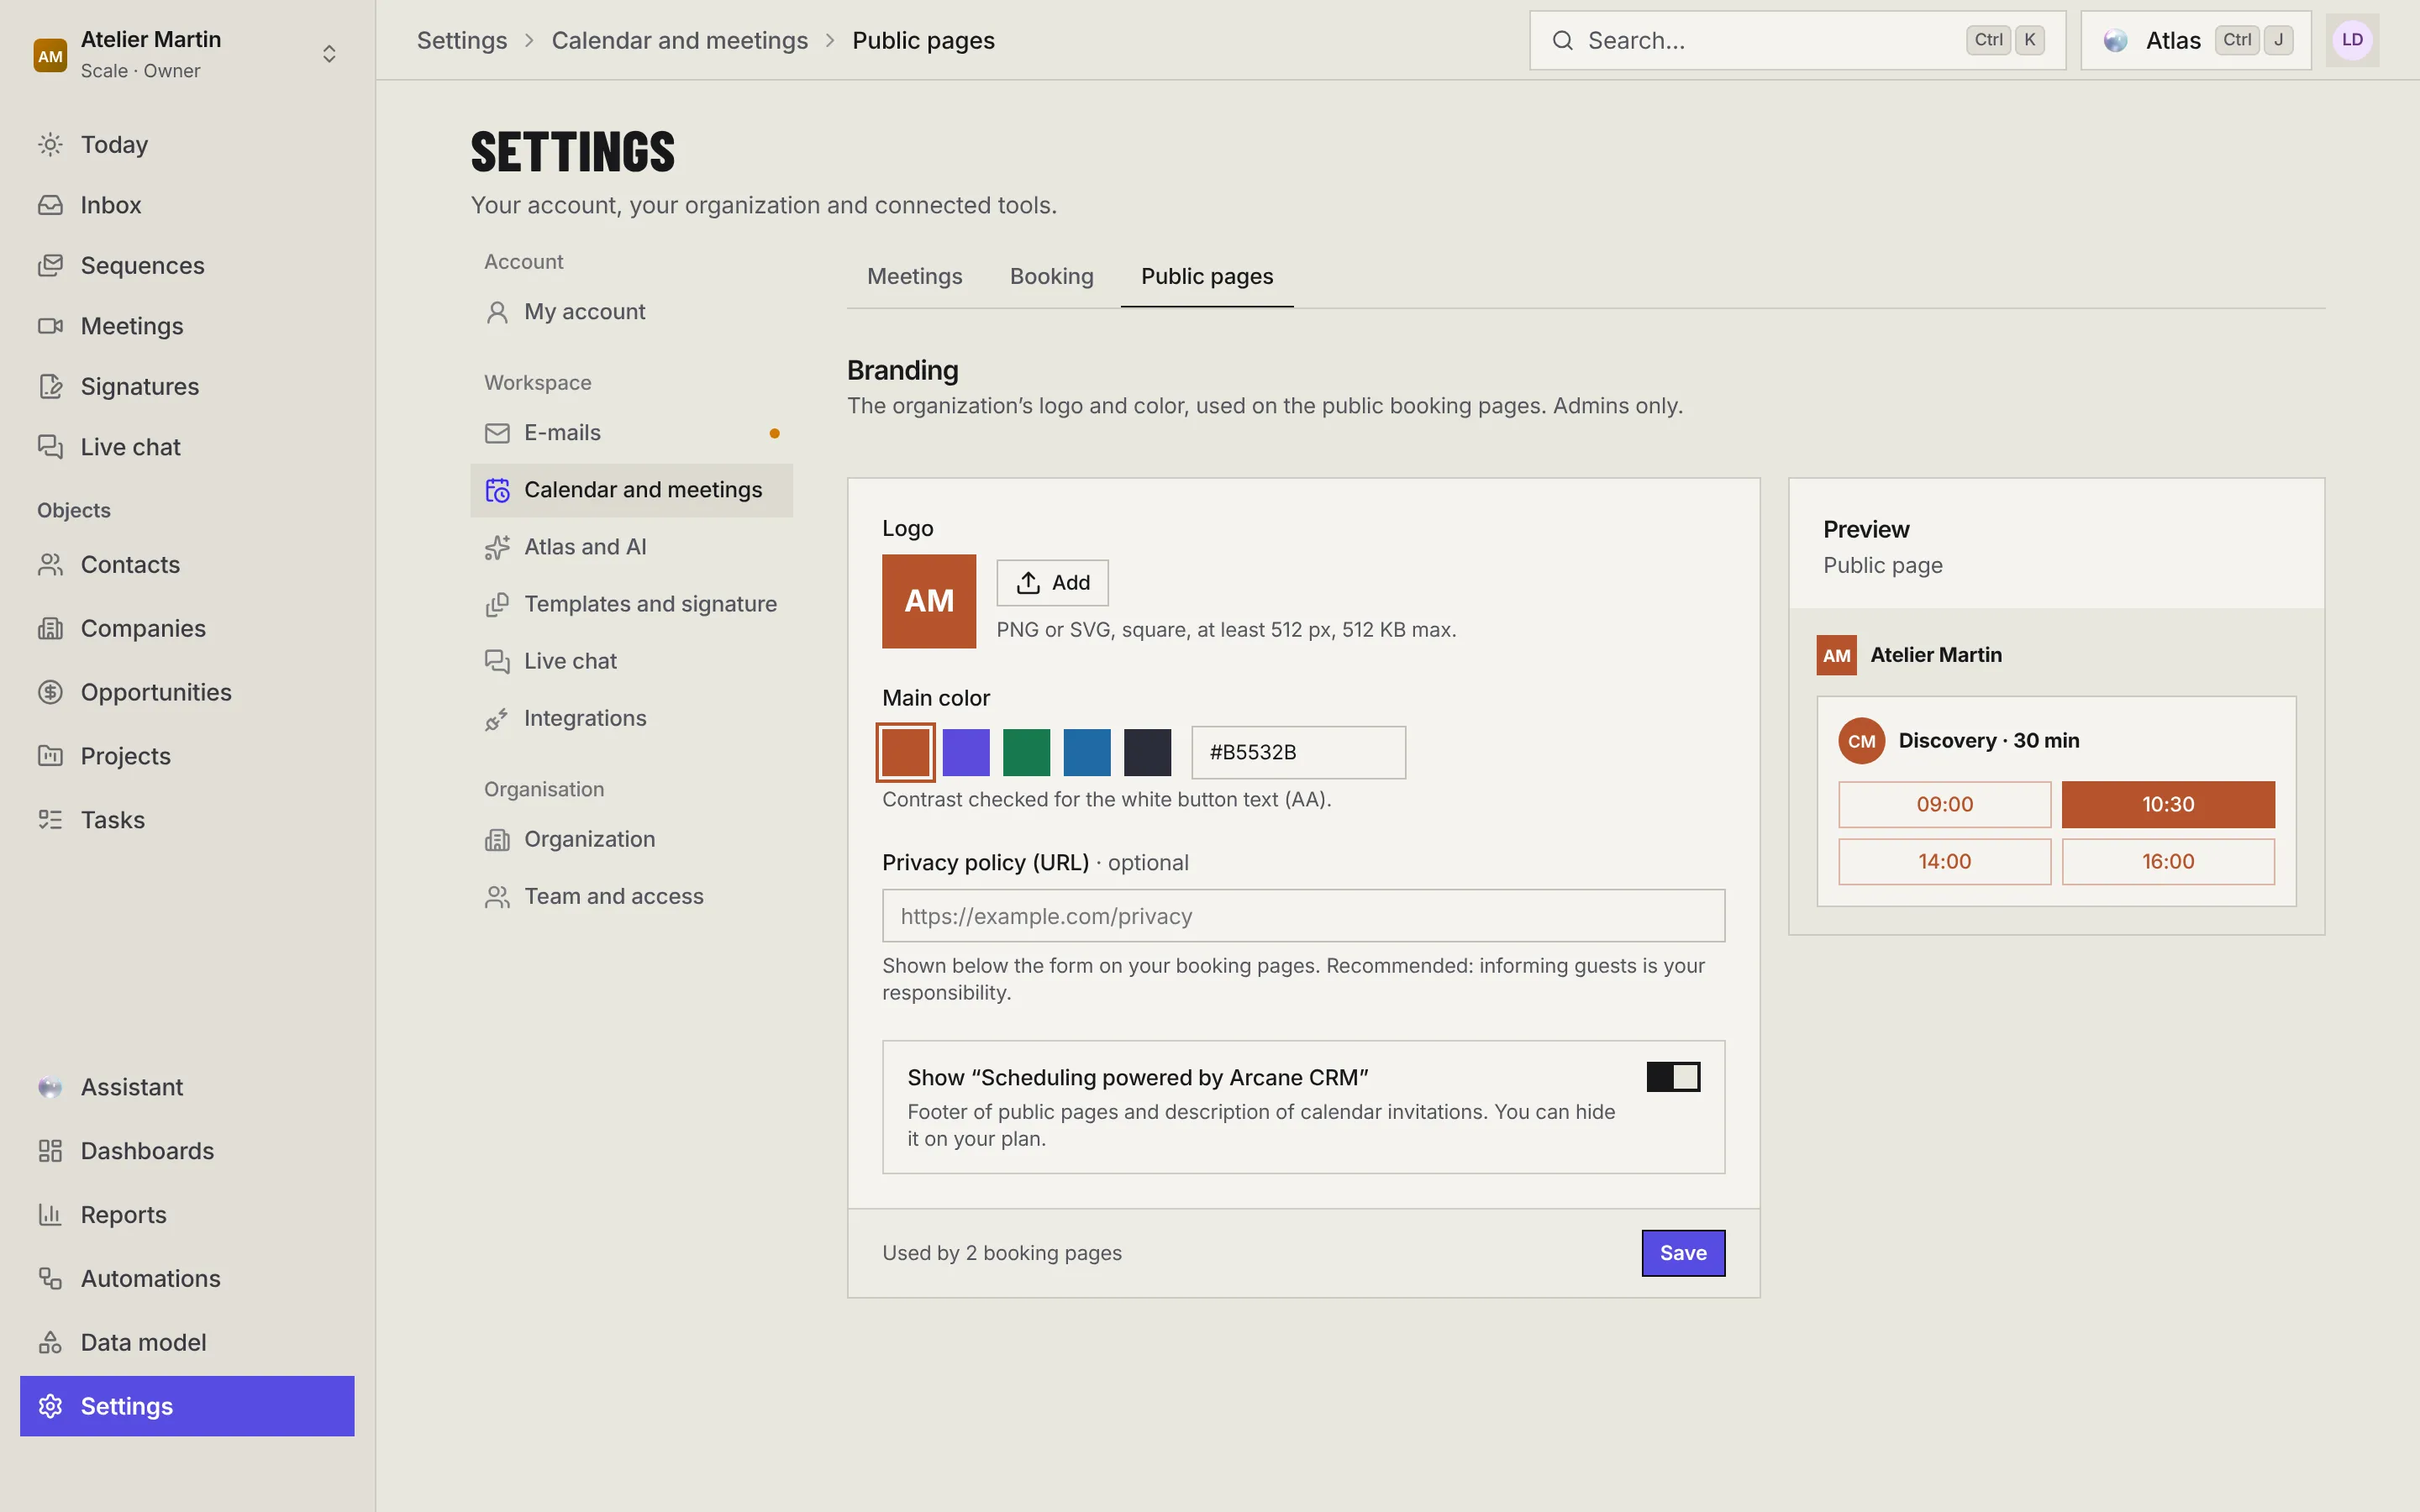
Task: Click the Add logo upload button
Action: click(1052, 583)
